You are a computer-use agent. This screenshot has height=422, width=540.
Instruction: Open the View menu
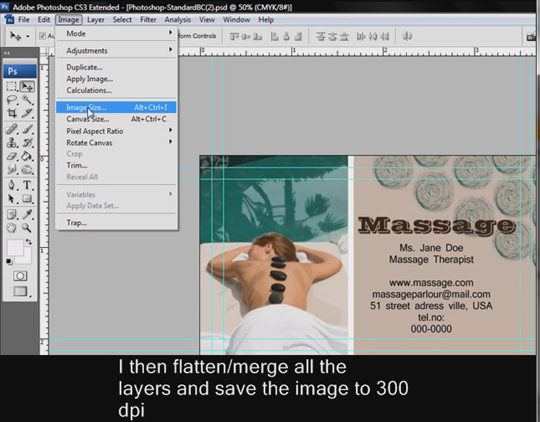point(207,20)
